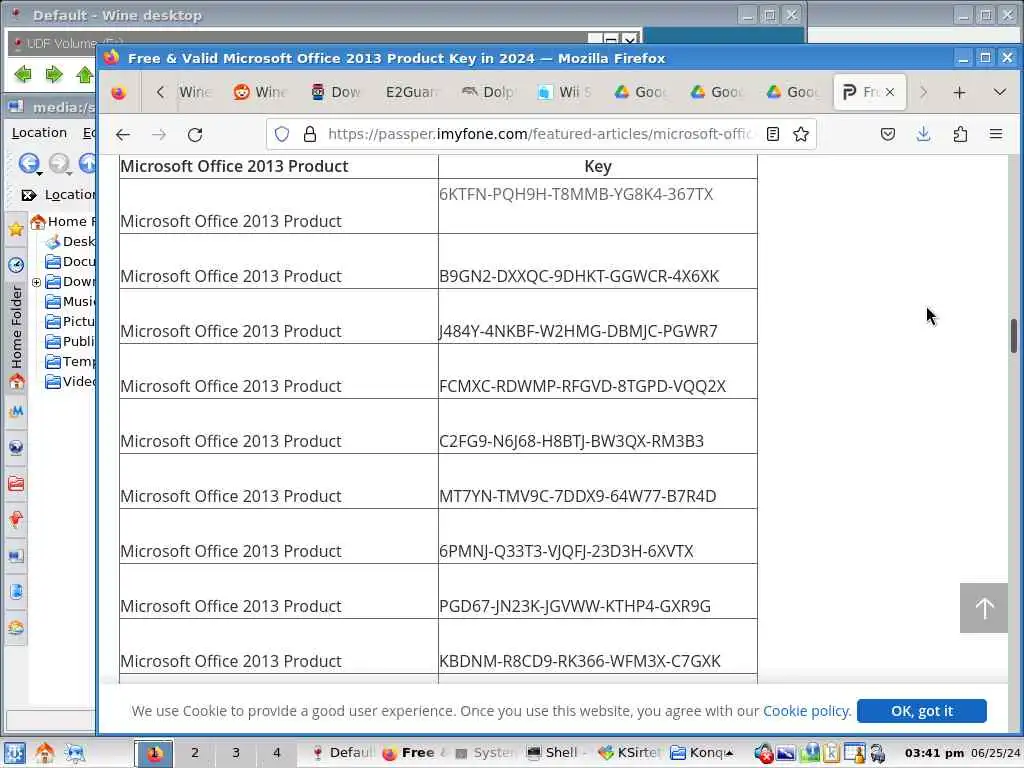
Task: Open taskbar home folder launcher
Action: coord(44,753)
